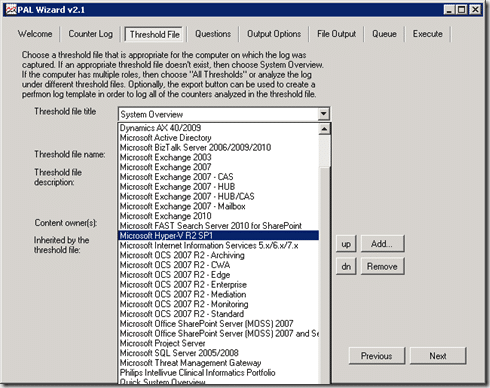The height and width of the screenshot is (388, 490).
Task: Select Microsoft OCS 2007 R2 - CWA
Action: 218,265
